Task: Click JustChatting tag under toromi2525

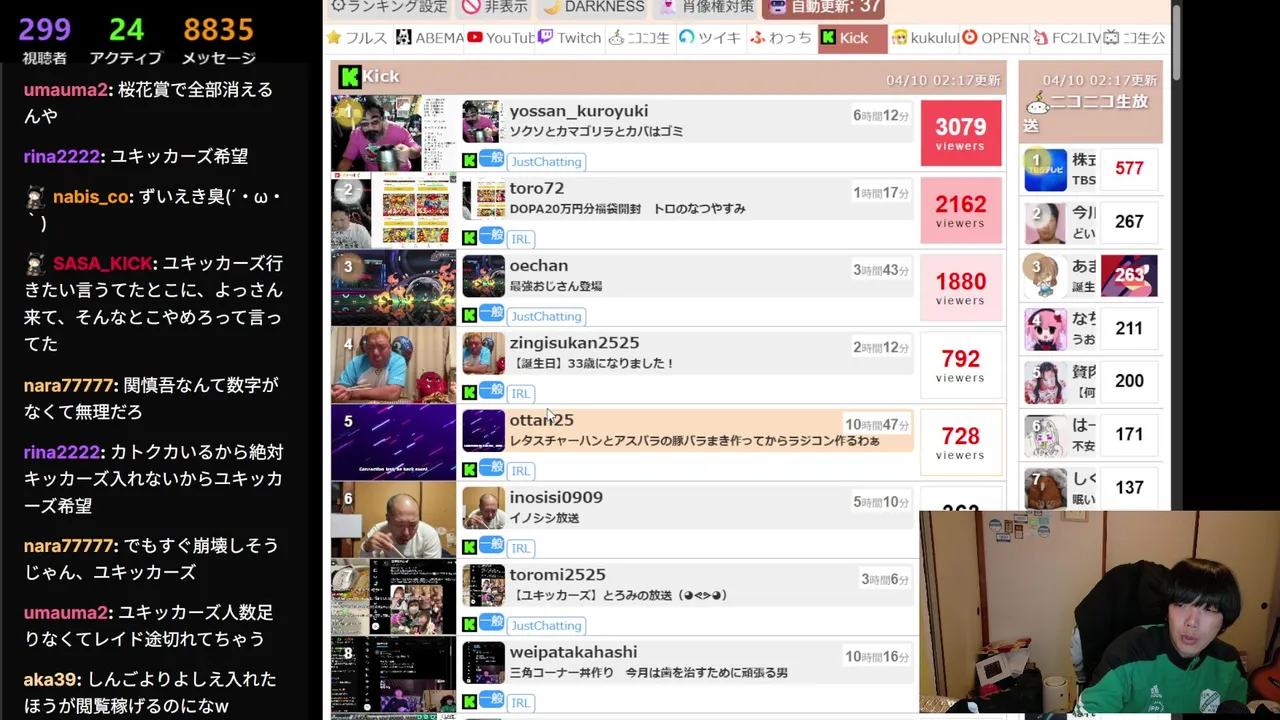Action: pyautogui.click(x=546, y=625)
